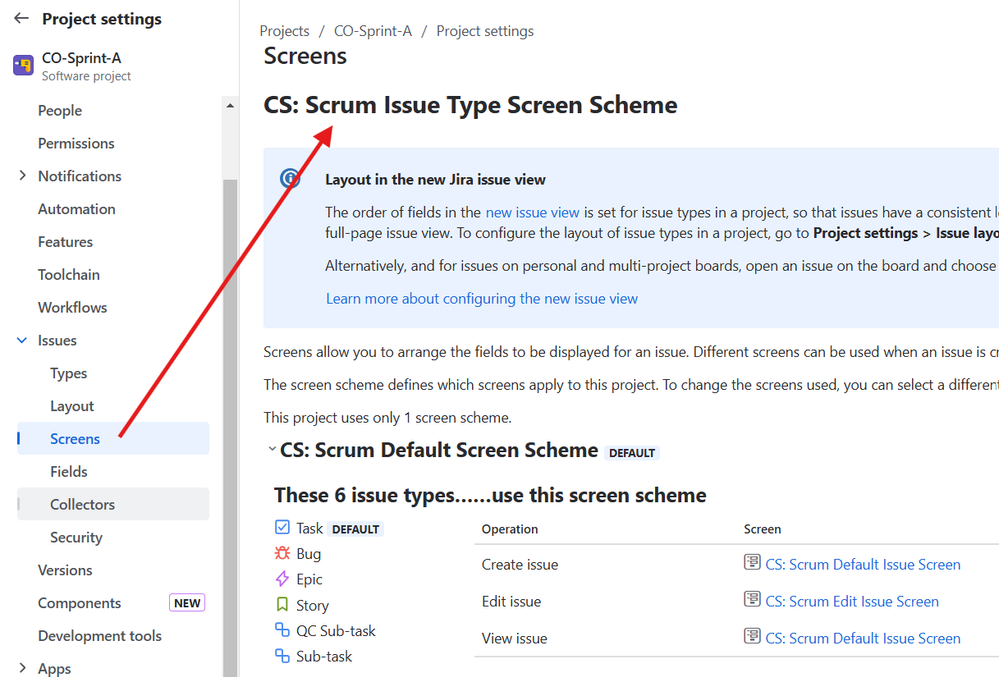Click the back arrow next to Project settings
The width and height of the screenshot is (999, 677).
pyautogui.click(x=22, y=18)
